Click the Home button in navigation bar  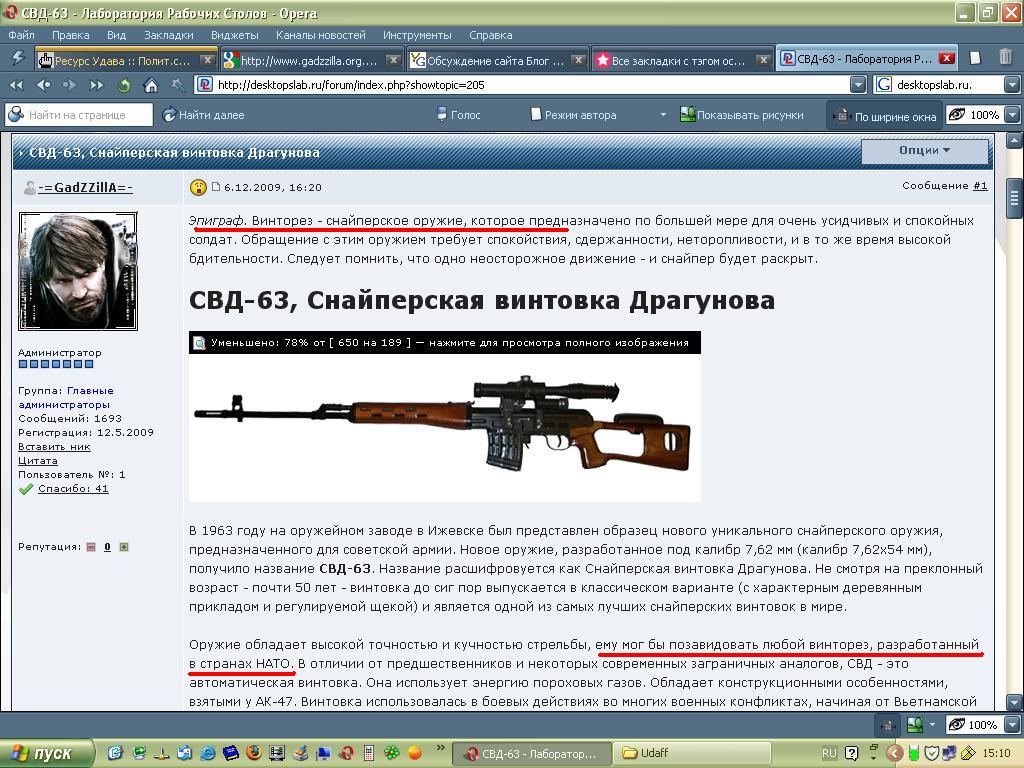pos(151,85)
